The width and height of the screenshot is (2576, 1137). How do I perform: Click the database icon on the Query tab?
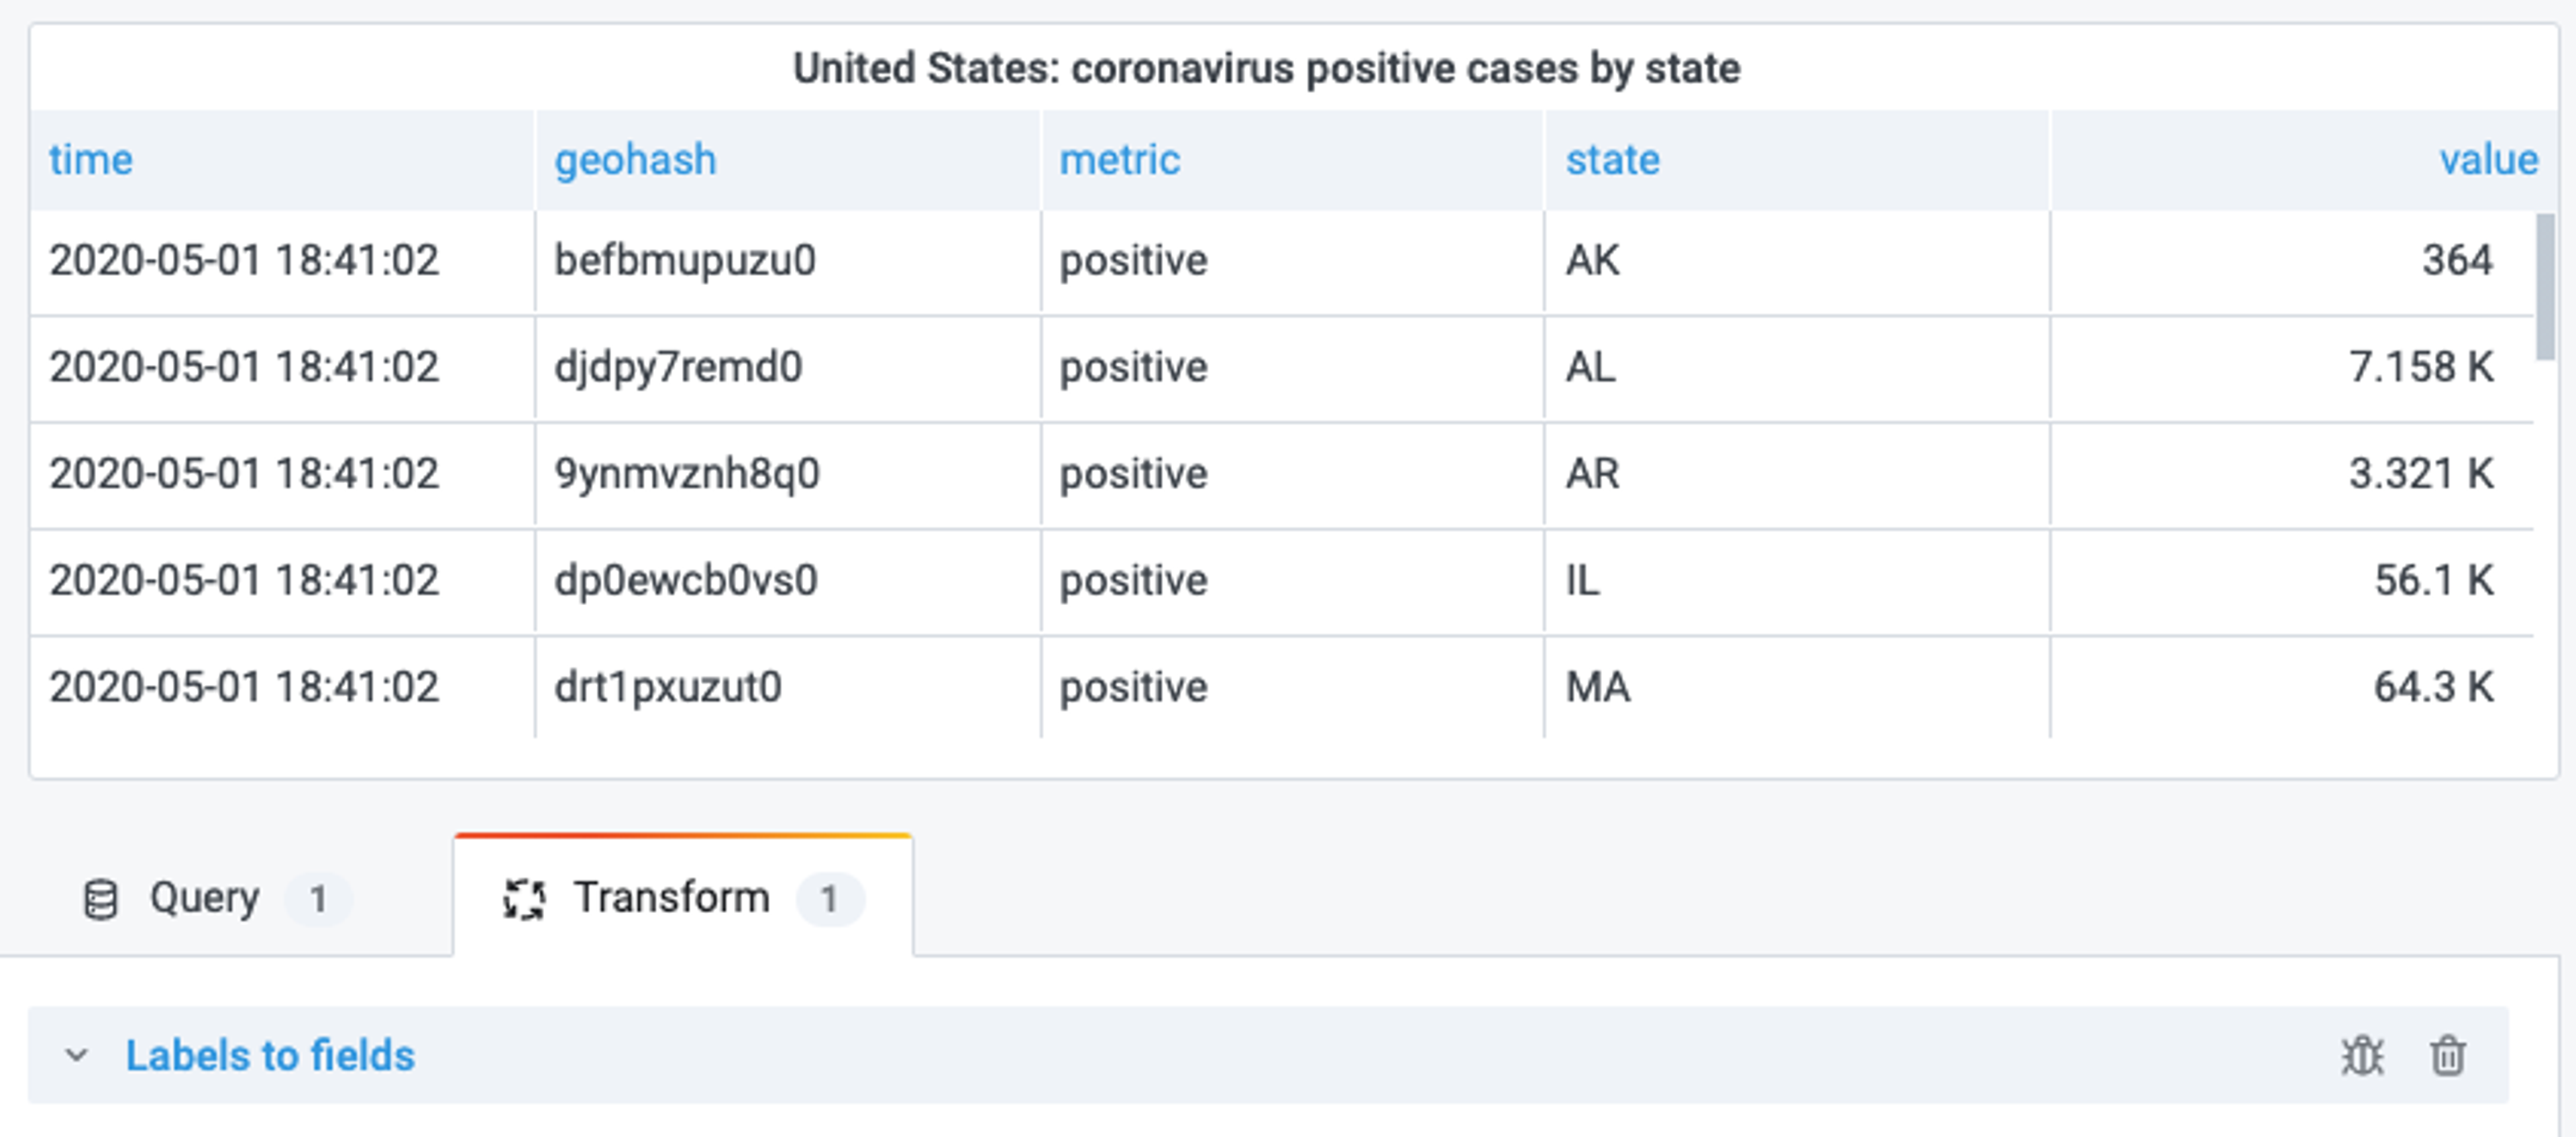click(100, 898)
